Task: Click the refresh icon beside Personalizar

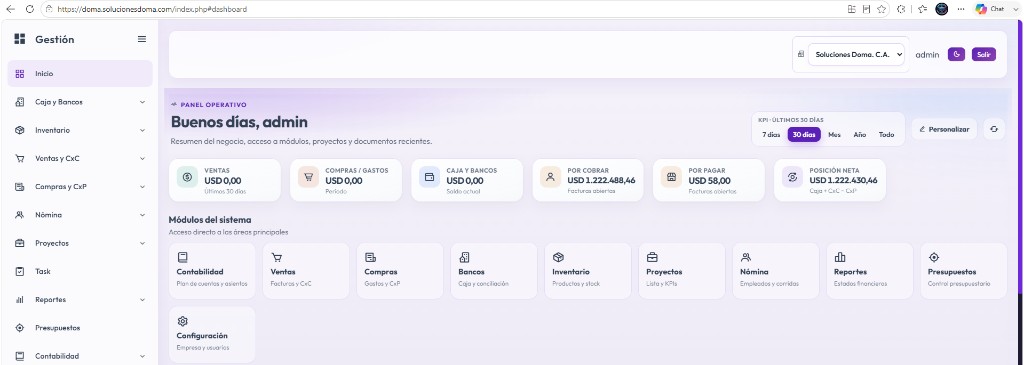Action: (993, 129)
